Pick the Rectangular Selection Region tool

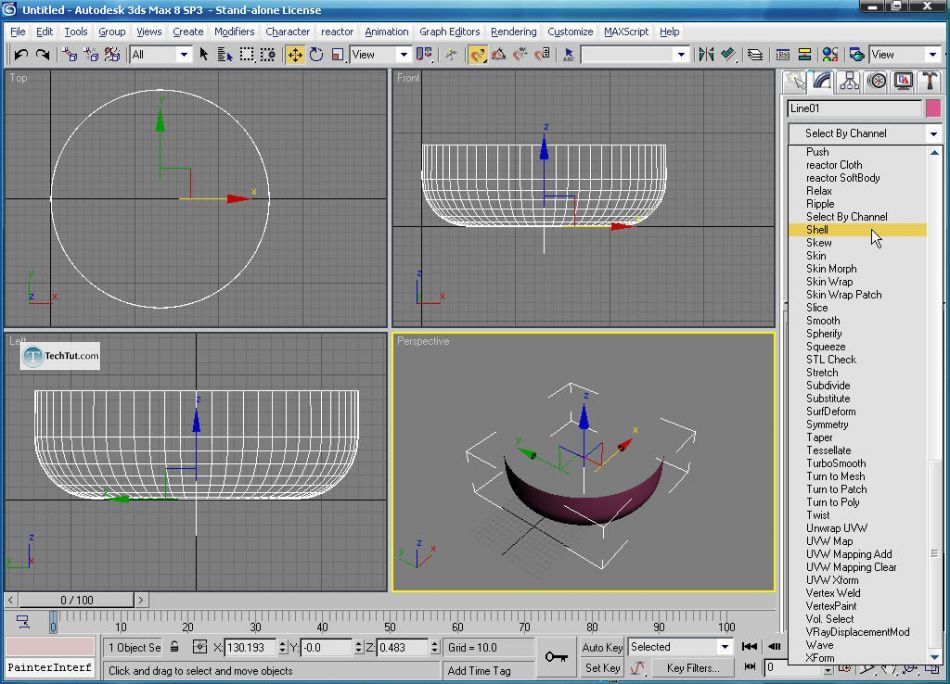[247, 55]
